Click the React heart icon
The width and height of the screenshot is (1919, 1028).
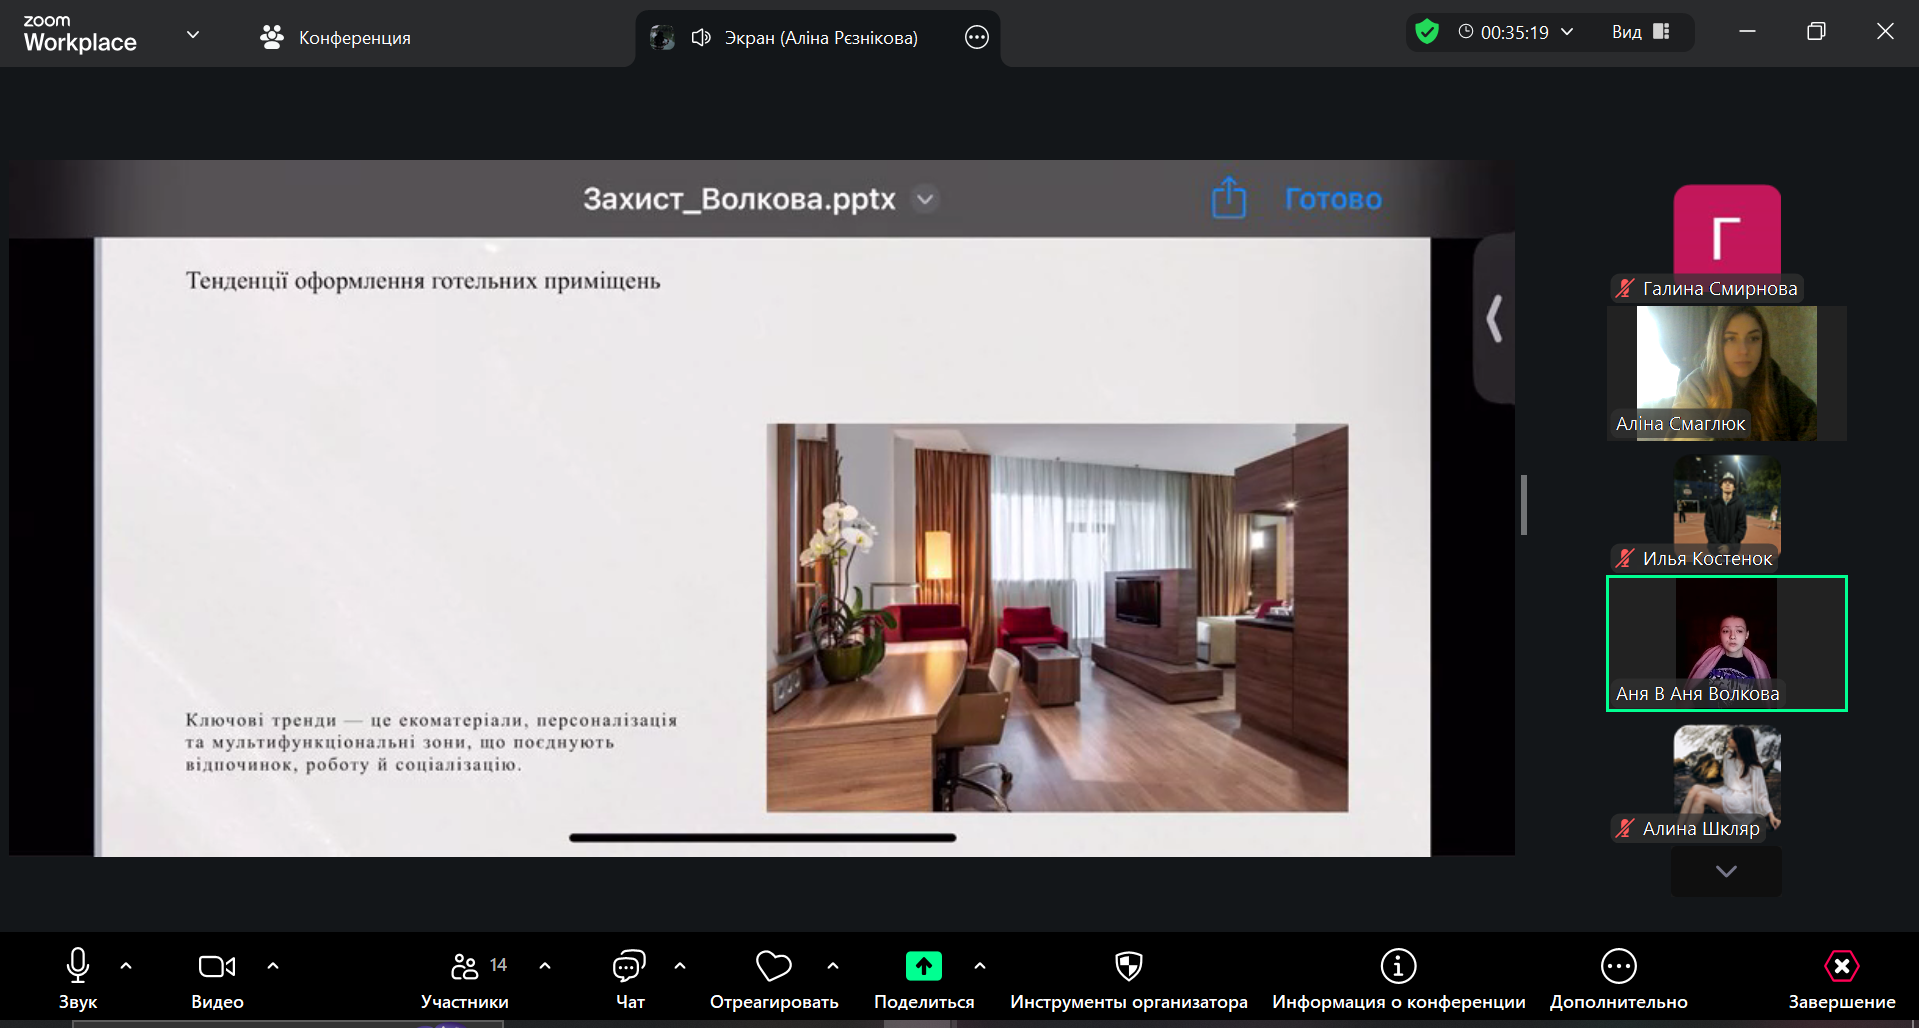point(773,967)
